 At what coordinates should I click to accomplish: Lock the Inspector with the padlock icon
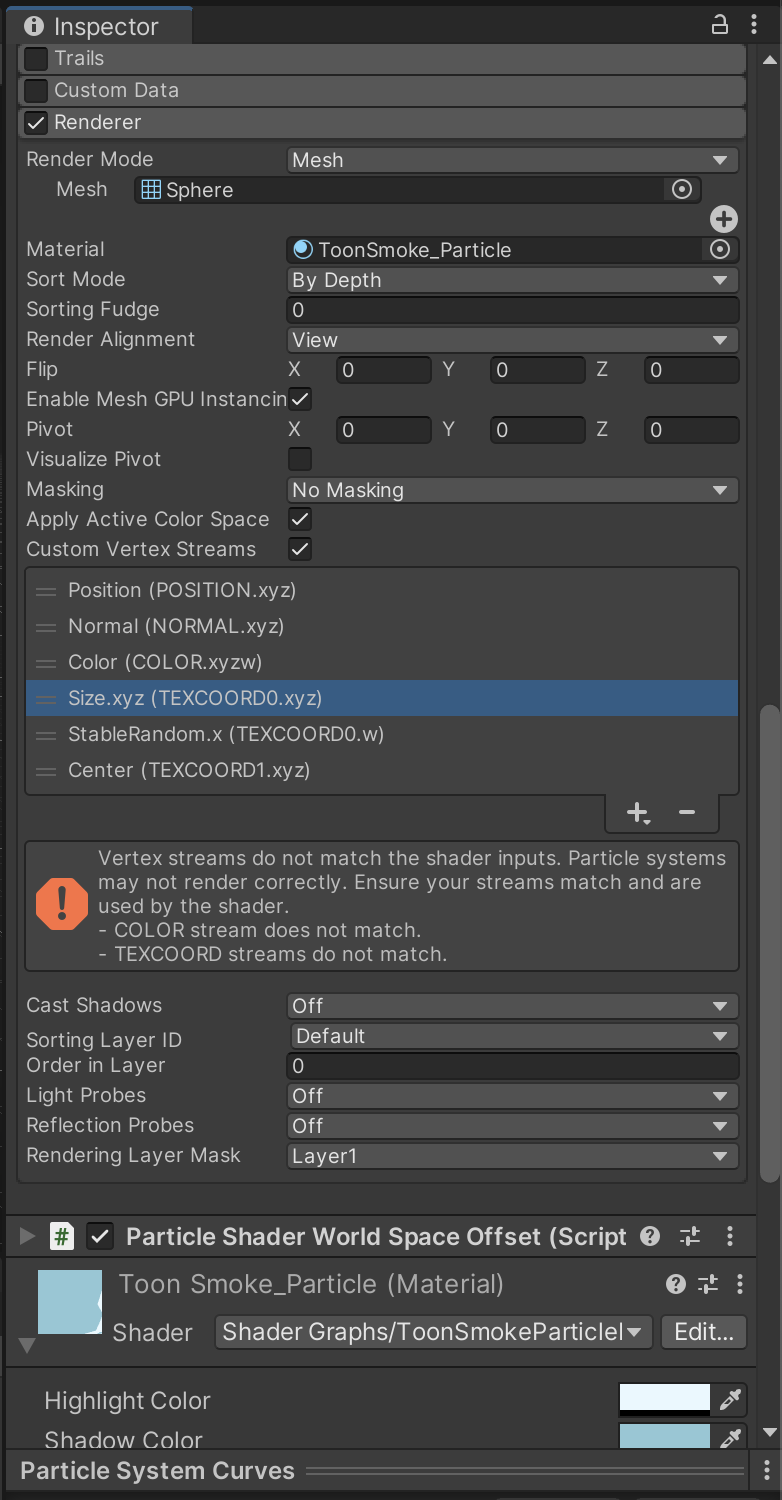pos(719,23)
